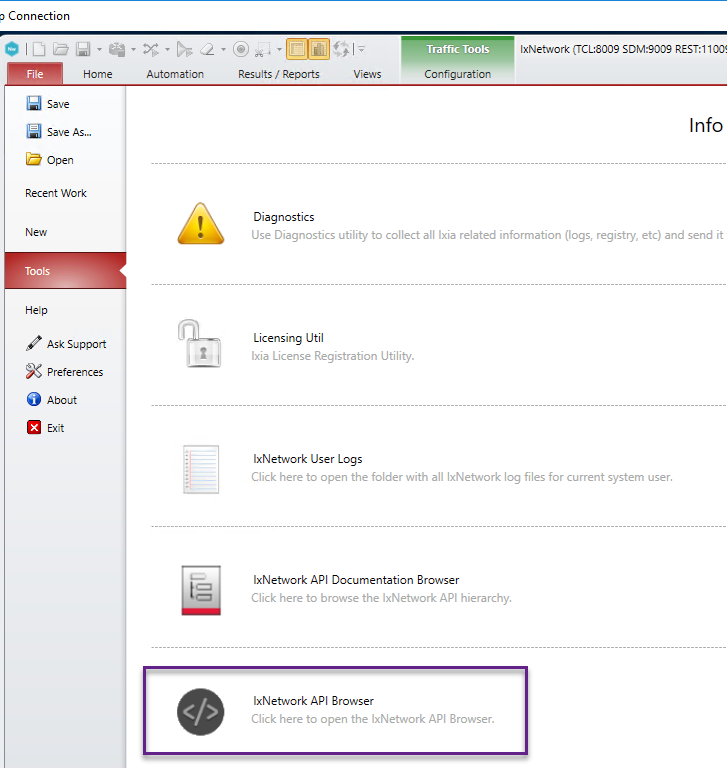Open the dropdown arrow beside the eraser icon
The height and width of the screenshot is (768, 727).
click(223, 49)
